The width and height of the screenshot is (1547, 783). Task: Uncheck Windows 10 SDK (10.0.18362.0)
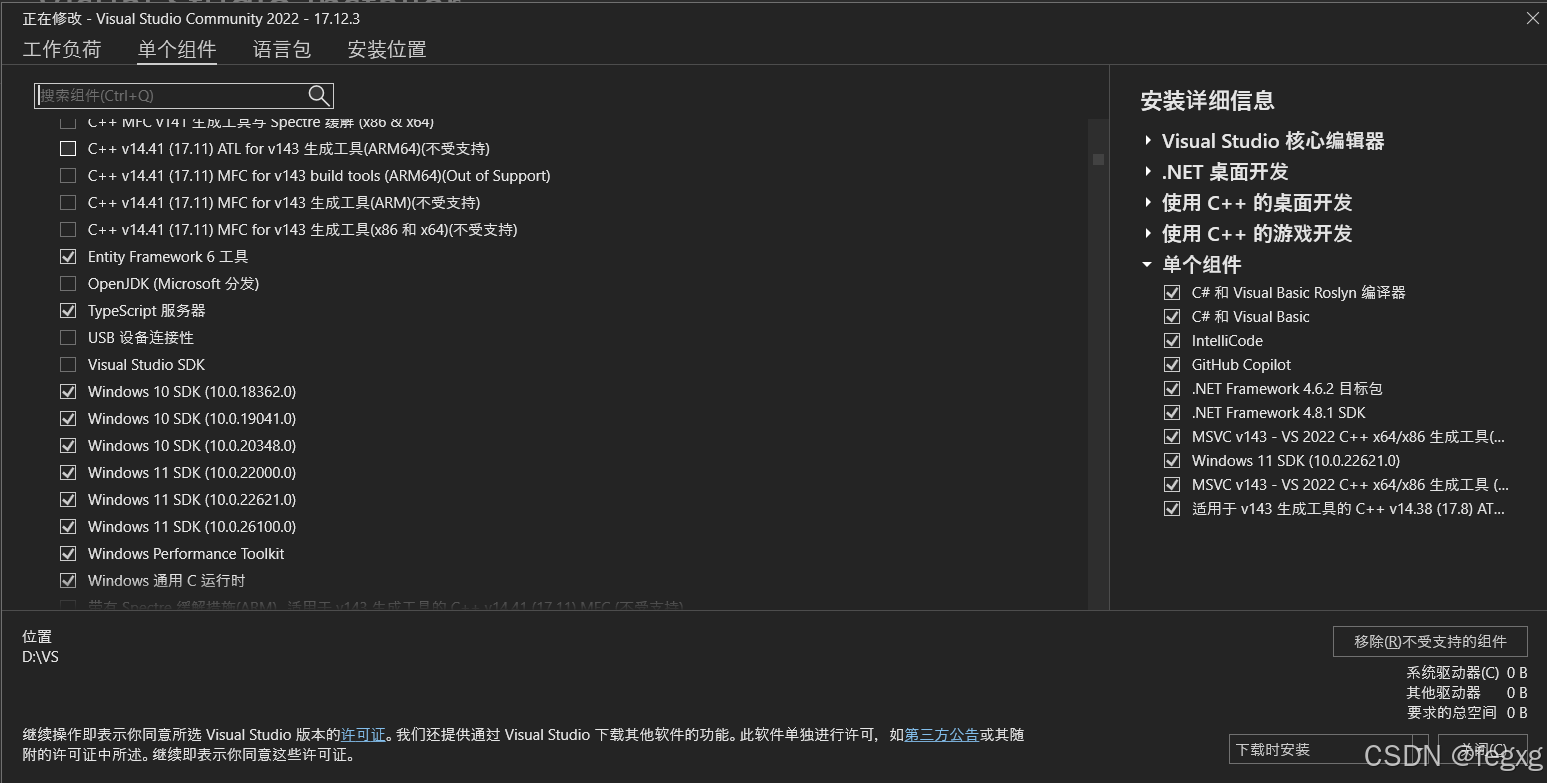(68, 392)
